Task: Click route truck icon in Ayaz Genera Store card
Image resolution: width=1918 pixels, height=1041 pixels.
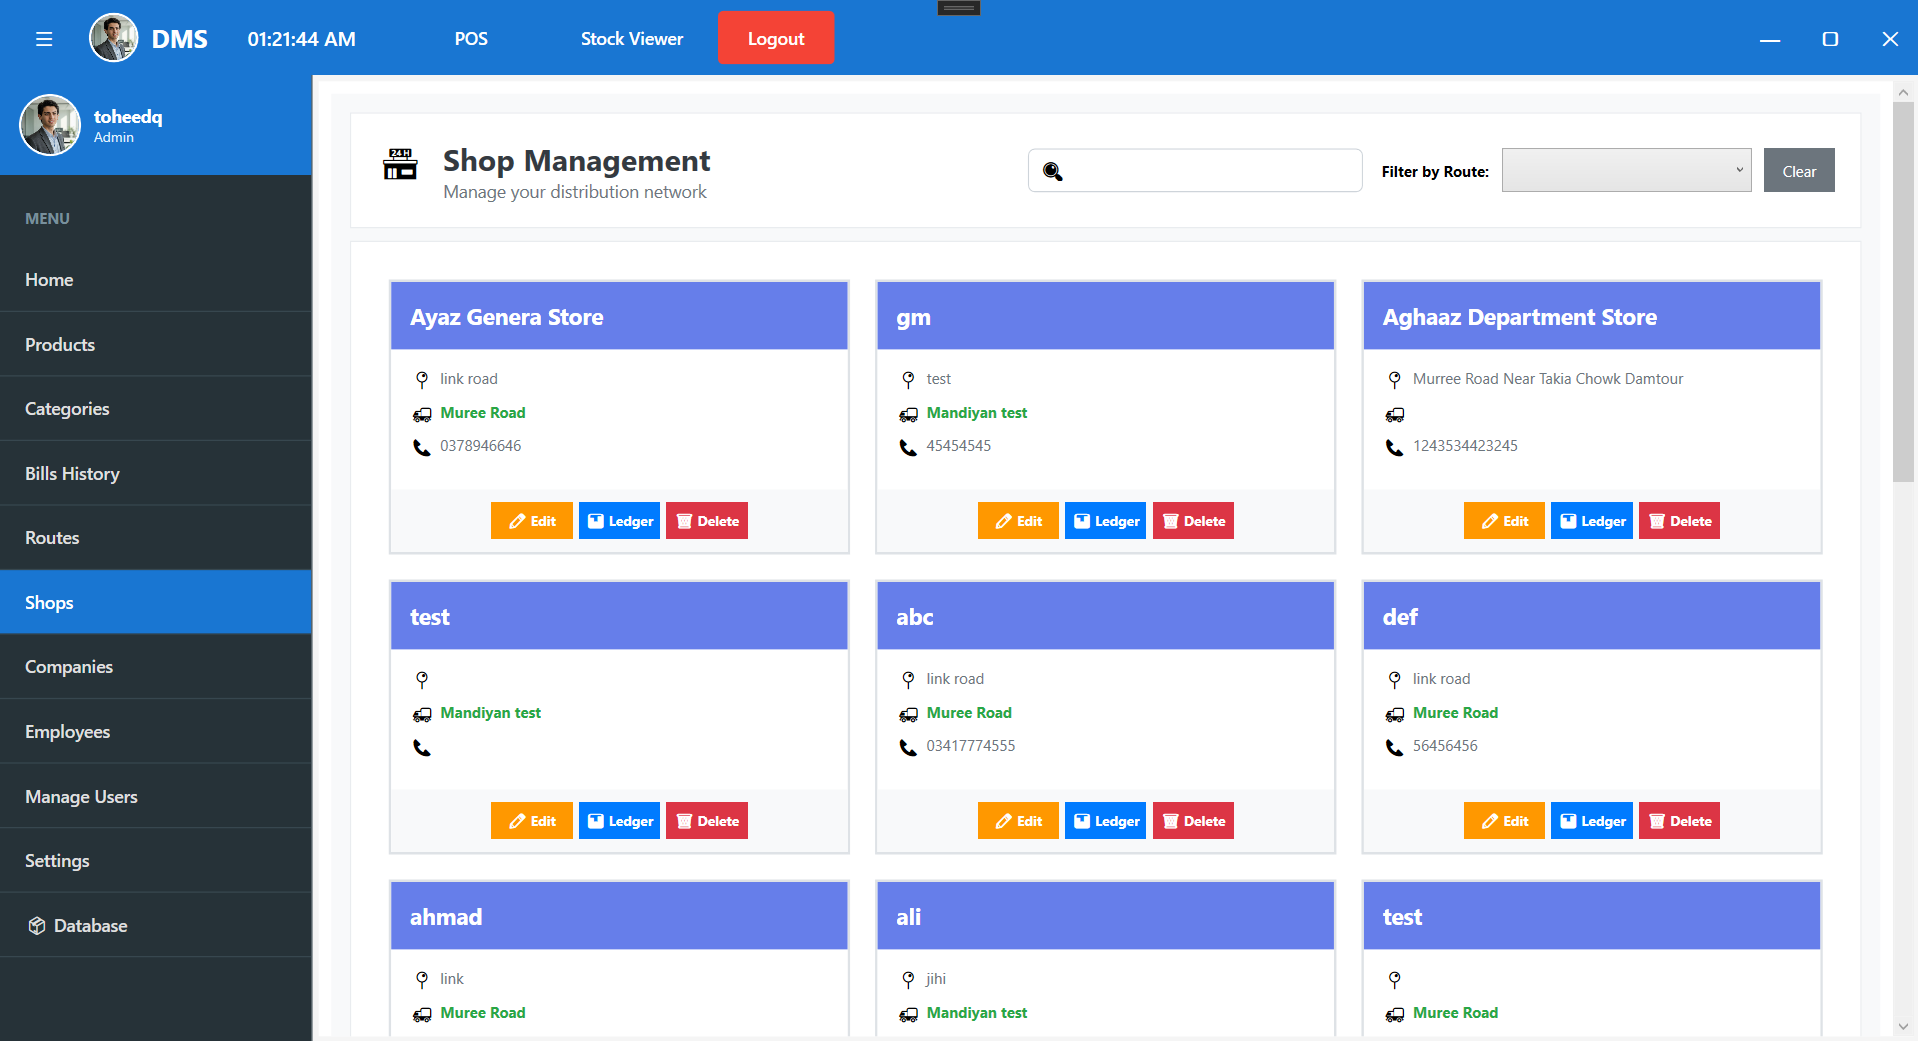Action: pos(422,414)
